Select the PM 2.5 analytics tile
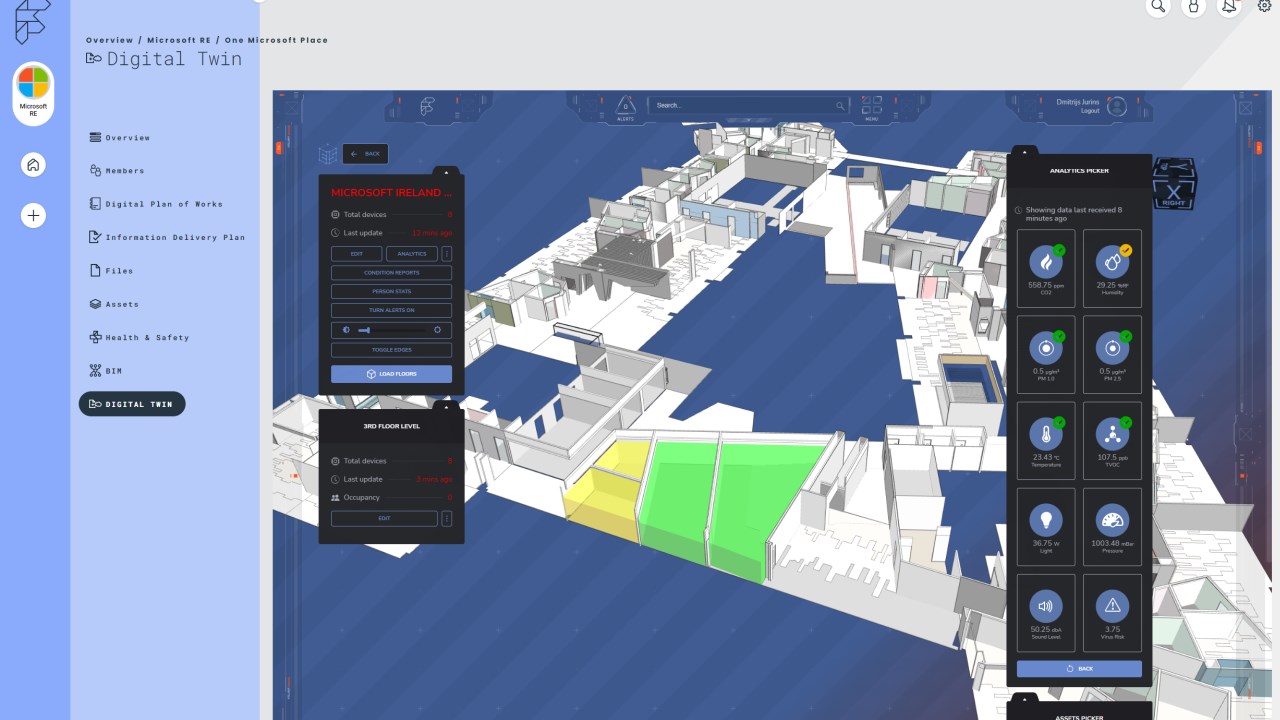The width and height of the screenshot is (1280, 720). (x=1112, y=353)
